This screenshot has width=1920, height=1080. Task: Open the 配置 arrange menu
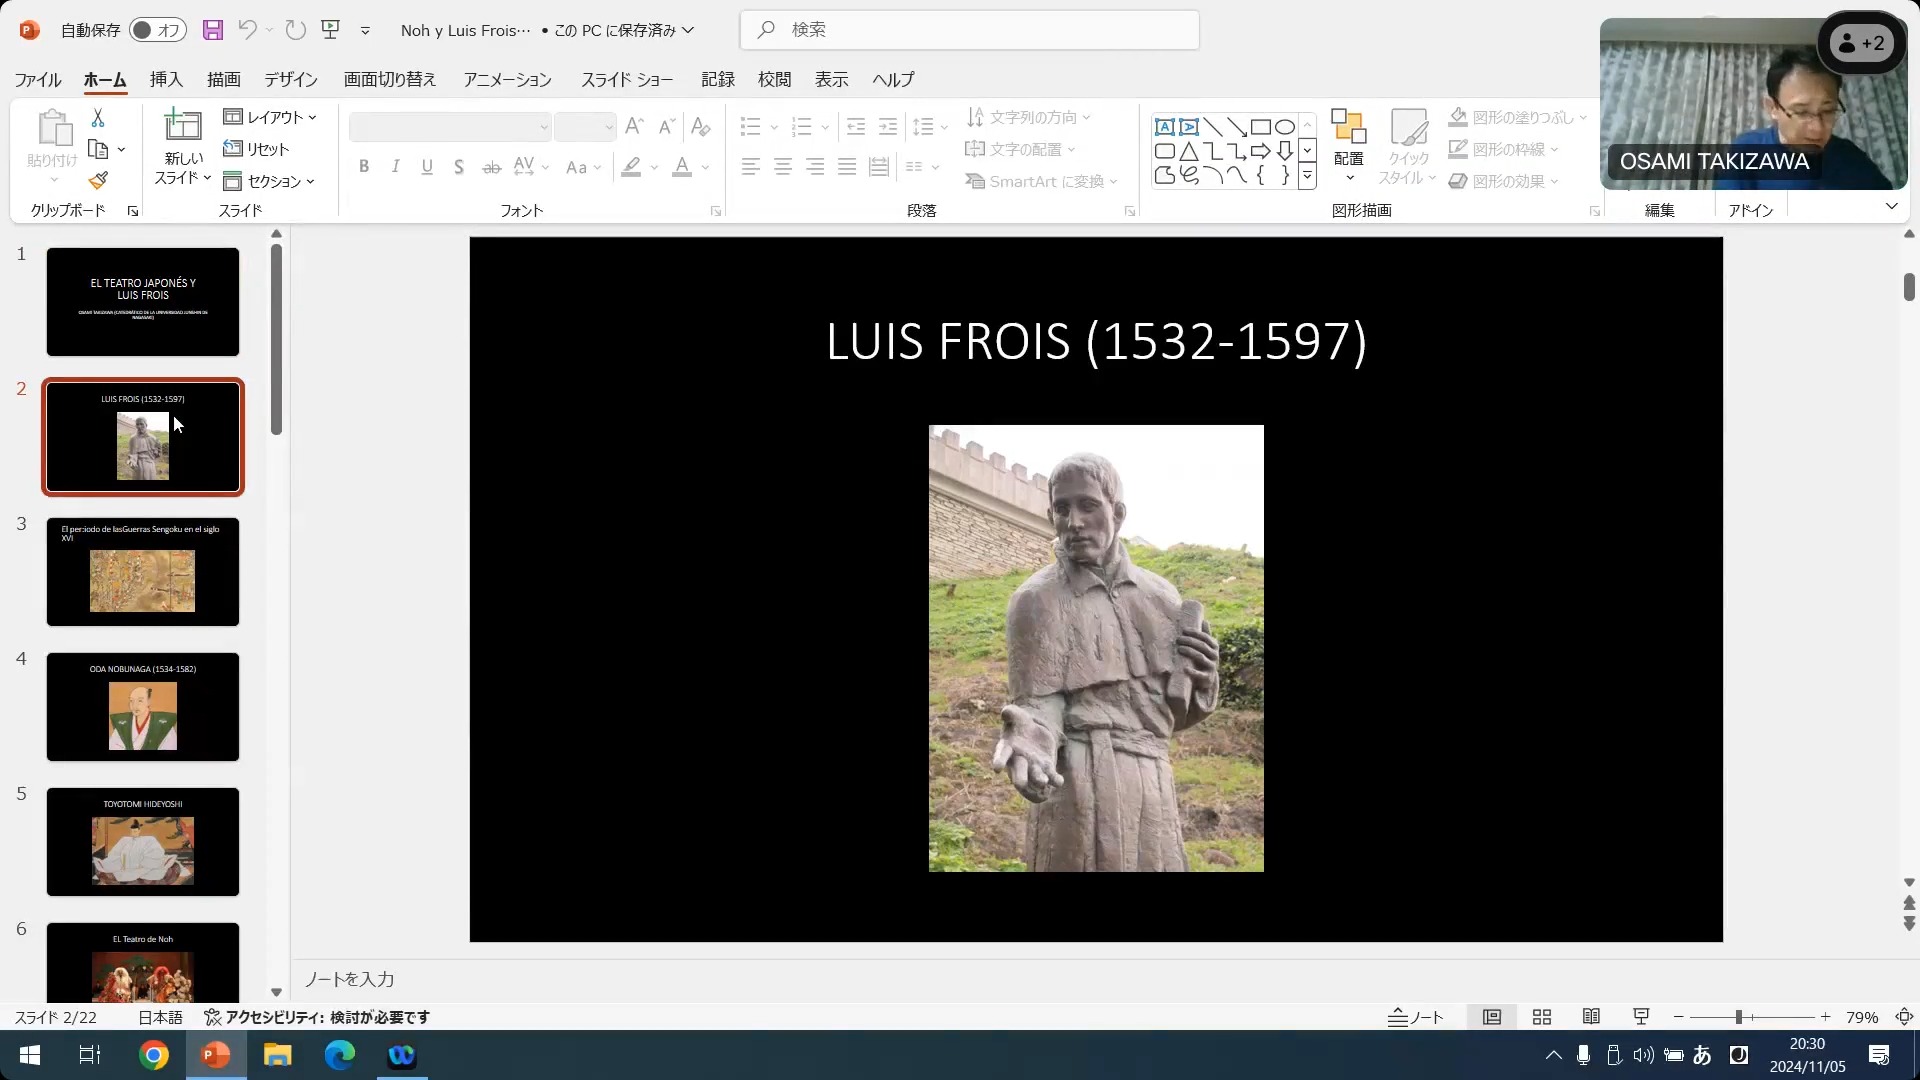(x=1349, y=145)
